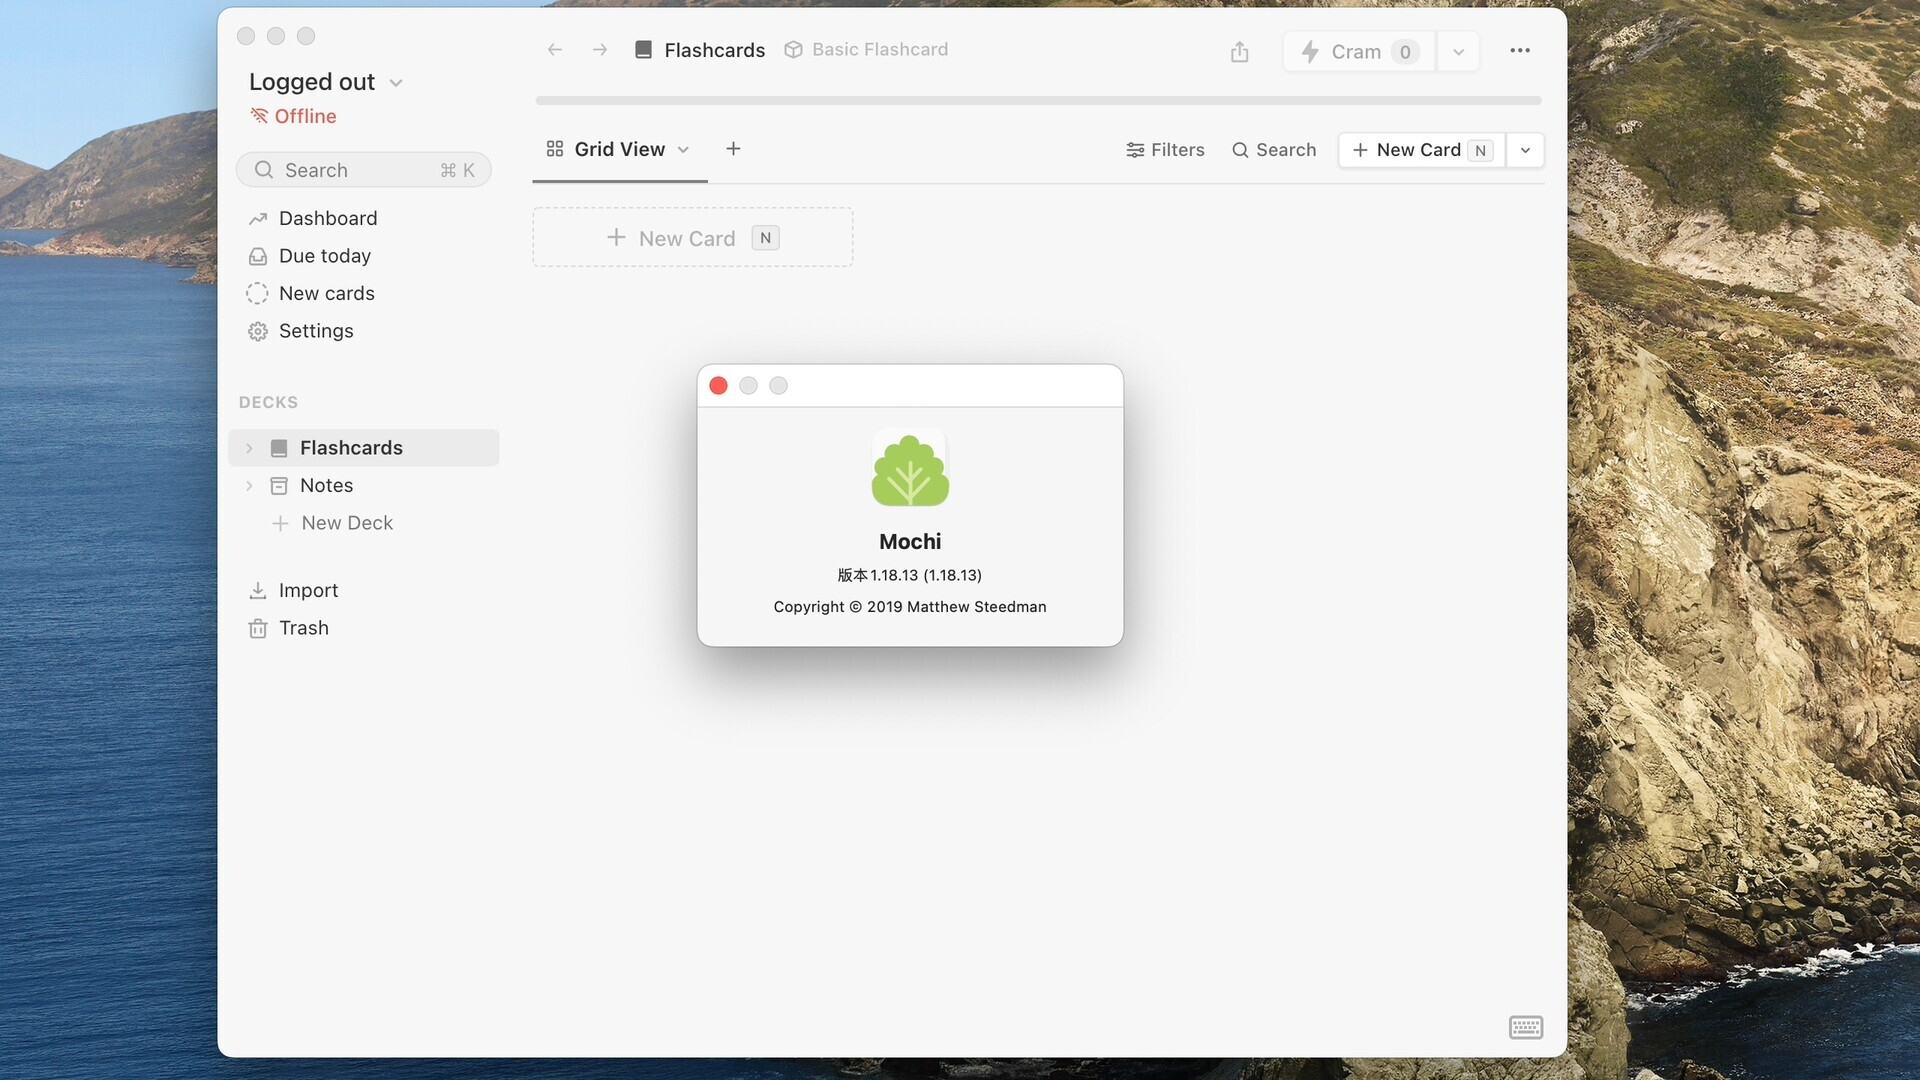This screenshot has width=1920, height=1080.
Task: Open the Cram options dropdown arrow
Action: tap(1459, 52)
